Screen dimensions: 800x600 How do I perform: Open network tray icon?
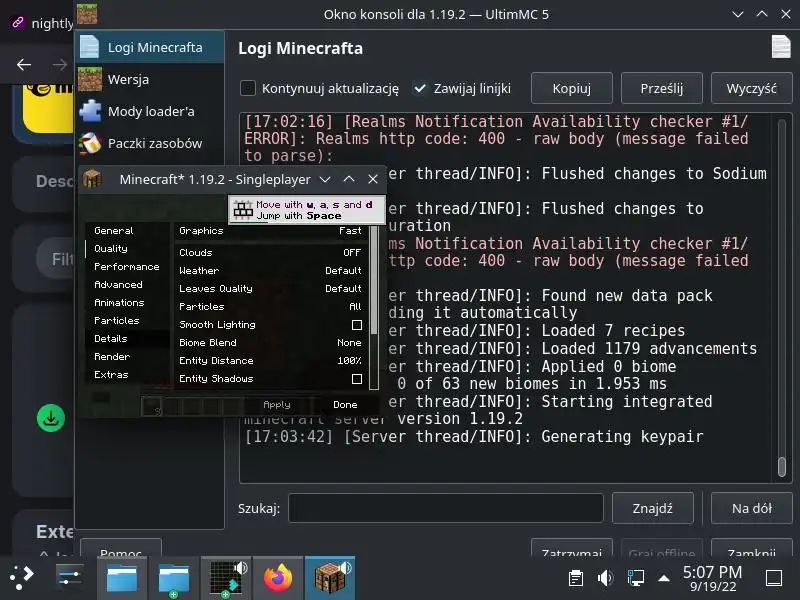[635, 578]
